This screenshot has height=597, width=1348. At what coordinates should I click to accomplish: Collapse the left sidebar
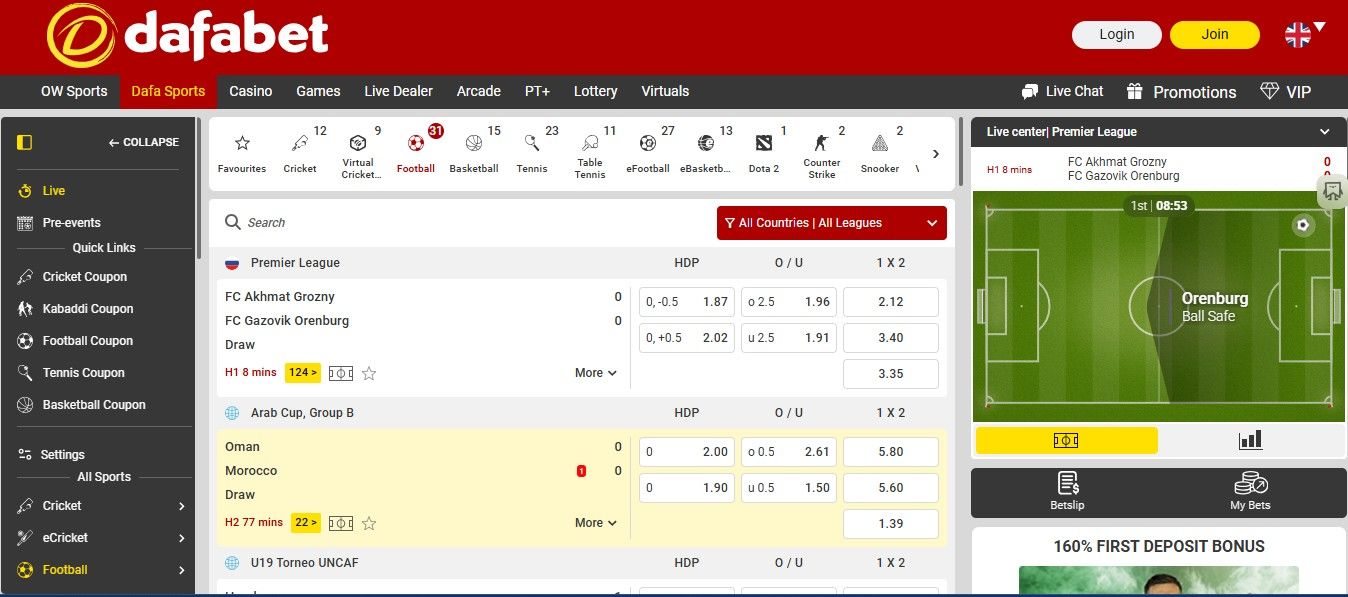pyautogui.click(x=143, y=142)
